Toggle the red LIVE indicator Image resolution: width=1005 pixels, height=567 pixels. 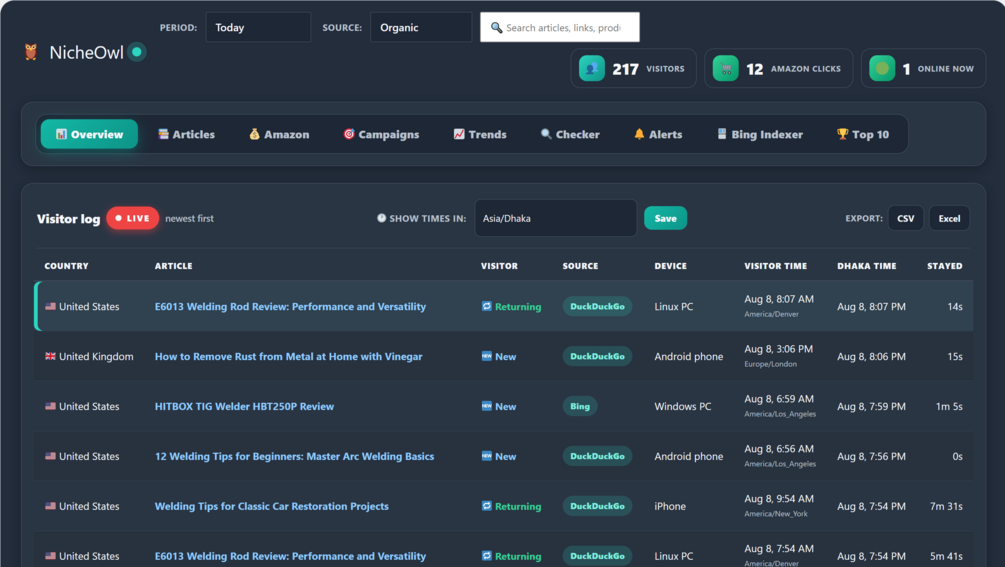[133, 218]
